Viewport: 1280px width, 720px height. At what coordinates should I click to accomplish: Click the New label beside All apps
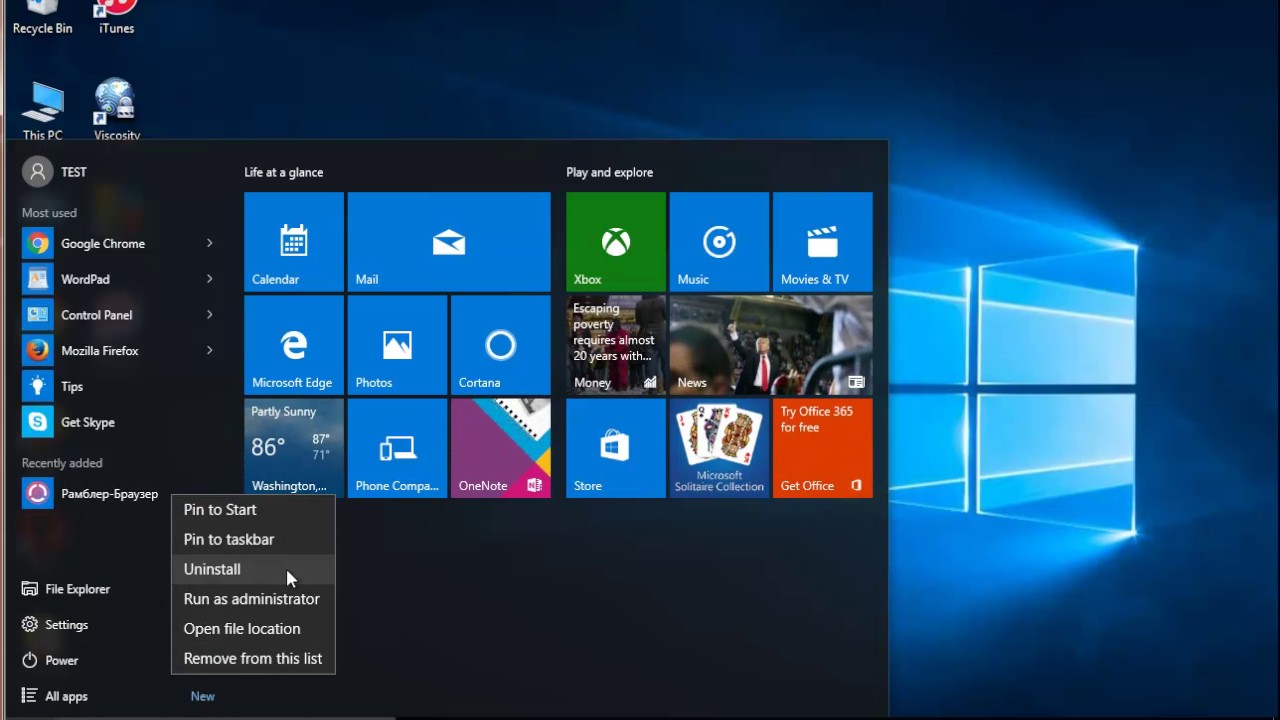[203, 696]
